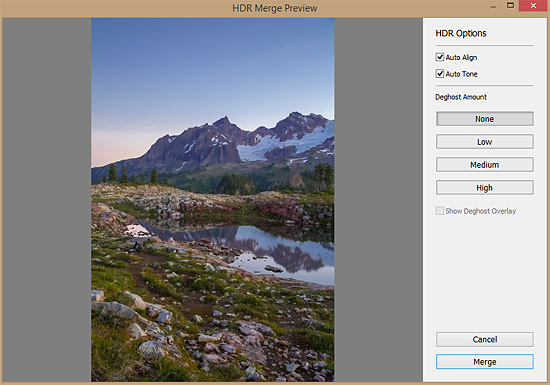This screenshot has width=550, height=385.
Task: Close the HDR Merge Preview window
Action: [x=533, y=6]
